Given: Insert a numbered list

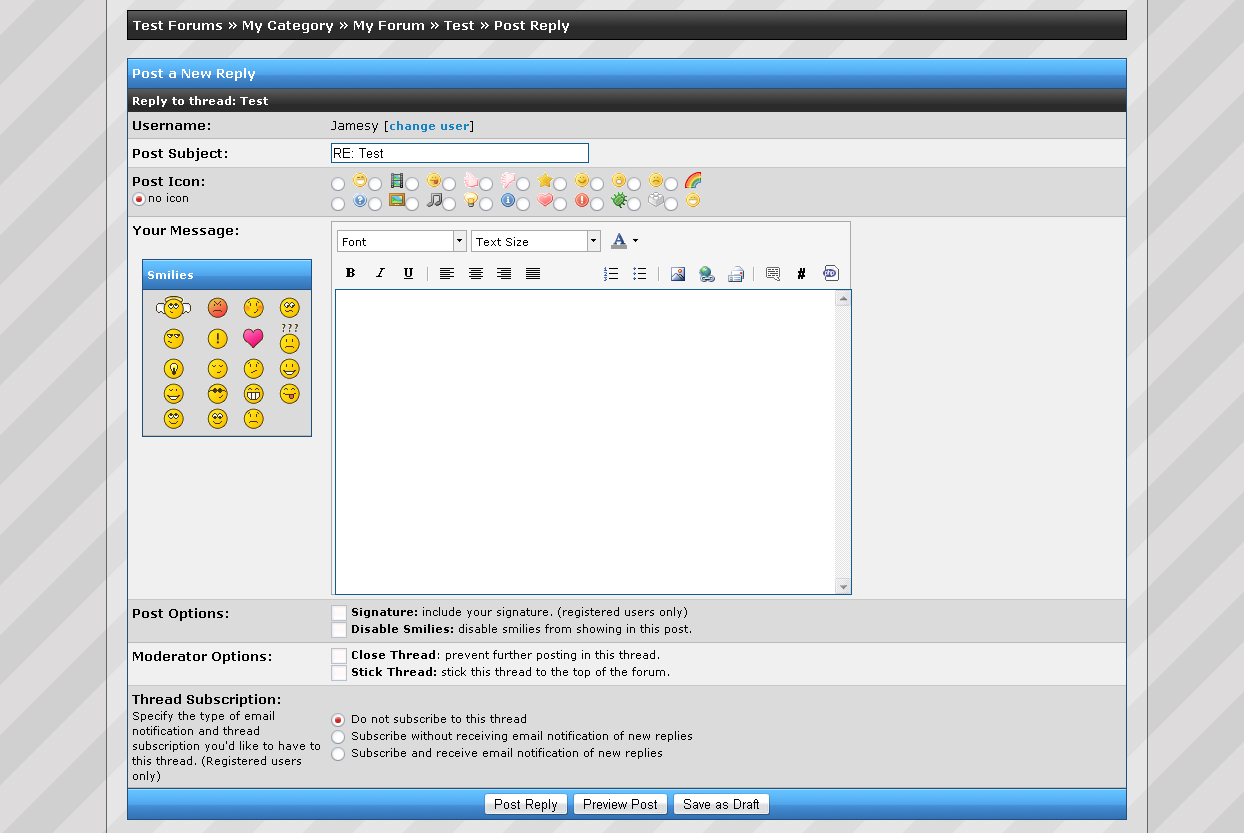Looking at the screenshot, I should tap(611, 273).
